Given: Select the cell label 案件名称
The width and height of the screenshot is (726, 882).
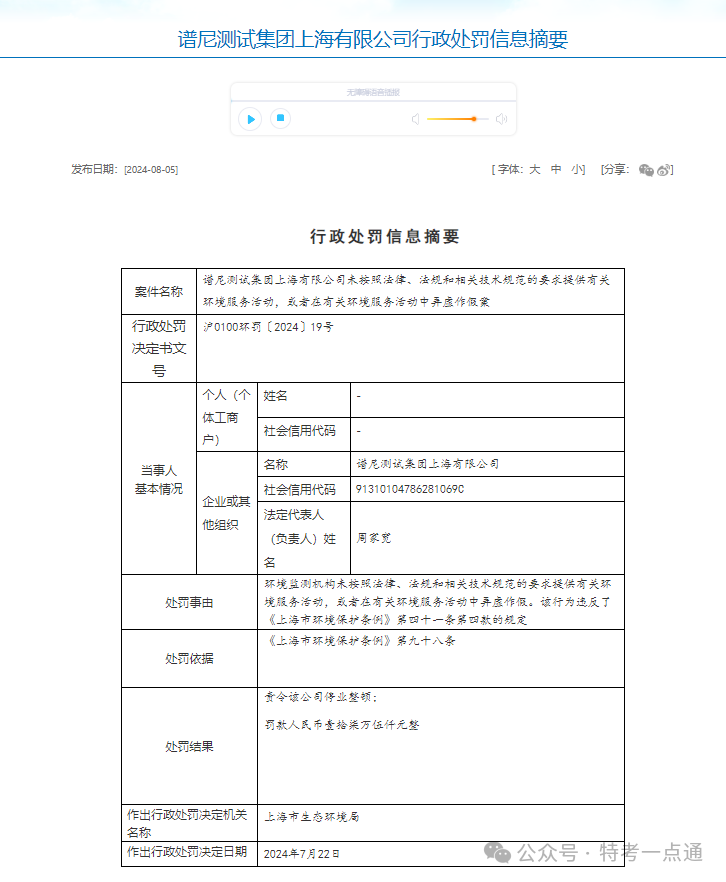Looking at the screenshot, I should [x=159, y=291].
